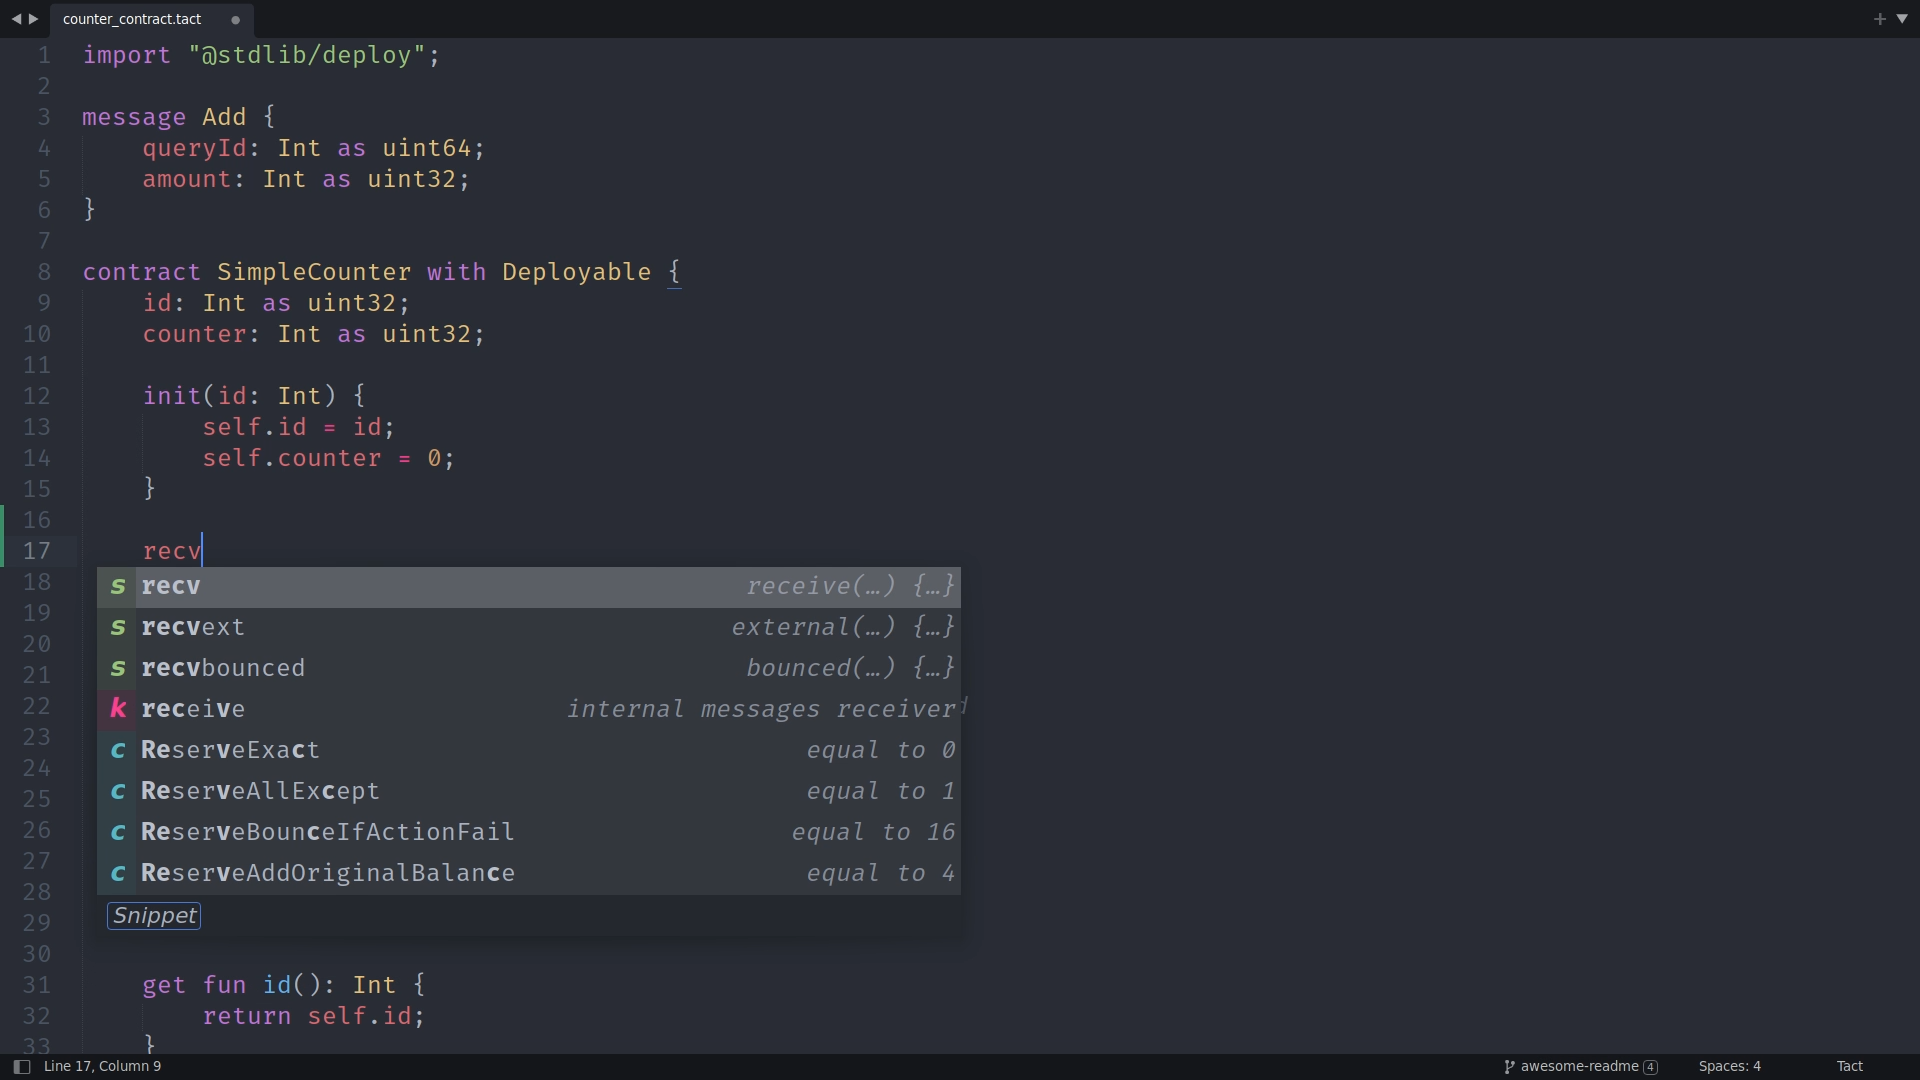
Task: Click the counter_contract.tact tab
Action: (133, 17)
